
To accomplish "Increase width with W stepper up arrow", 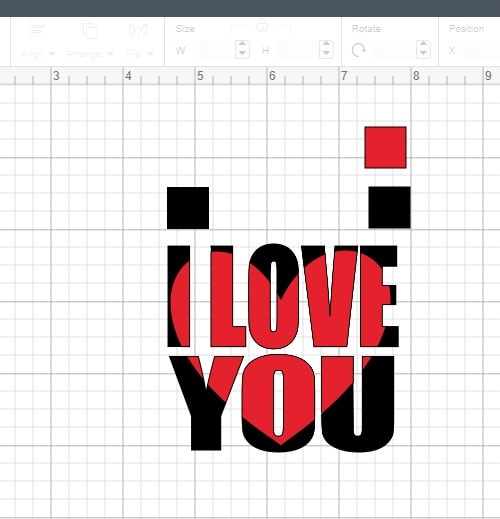I will point(242,44).
